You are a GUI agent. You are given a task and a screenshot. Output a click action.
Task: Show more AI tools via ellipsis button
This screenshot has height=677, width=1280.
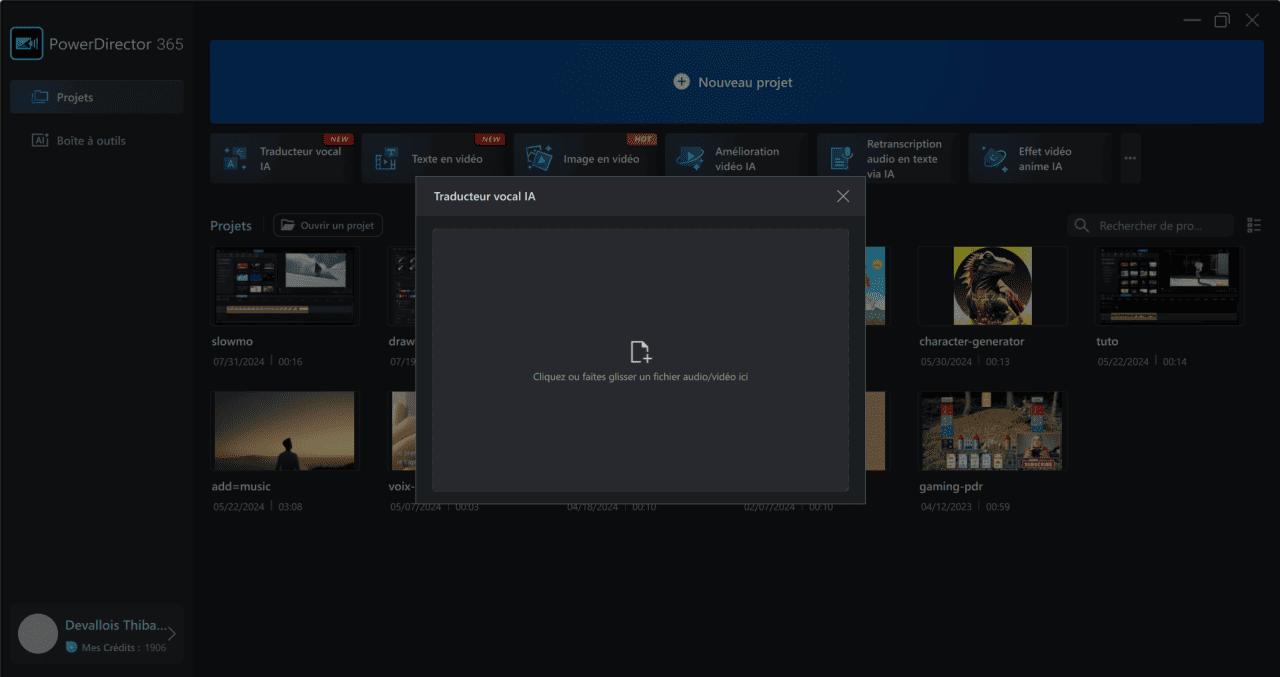[x=1130, y=159]
